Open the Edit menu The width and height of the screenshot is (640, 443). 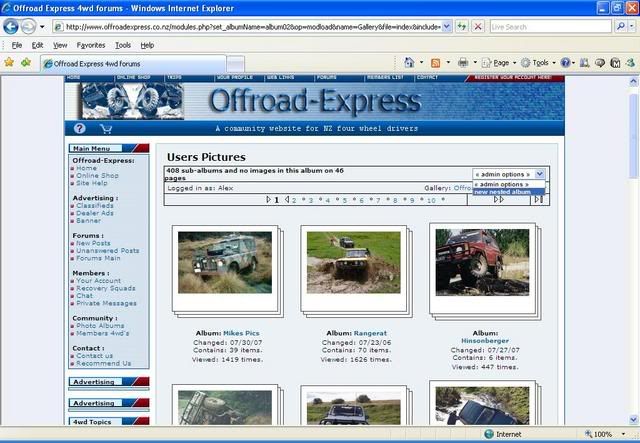tap(37, 45)
